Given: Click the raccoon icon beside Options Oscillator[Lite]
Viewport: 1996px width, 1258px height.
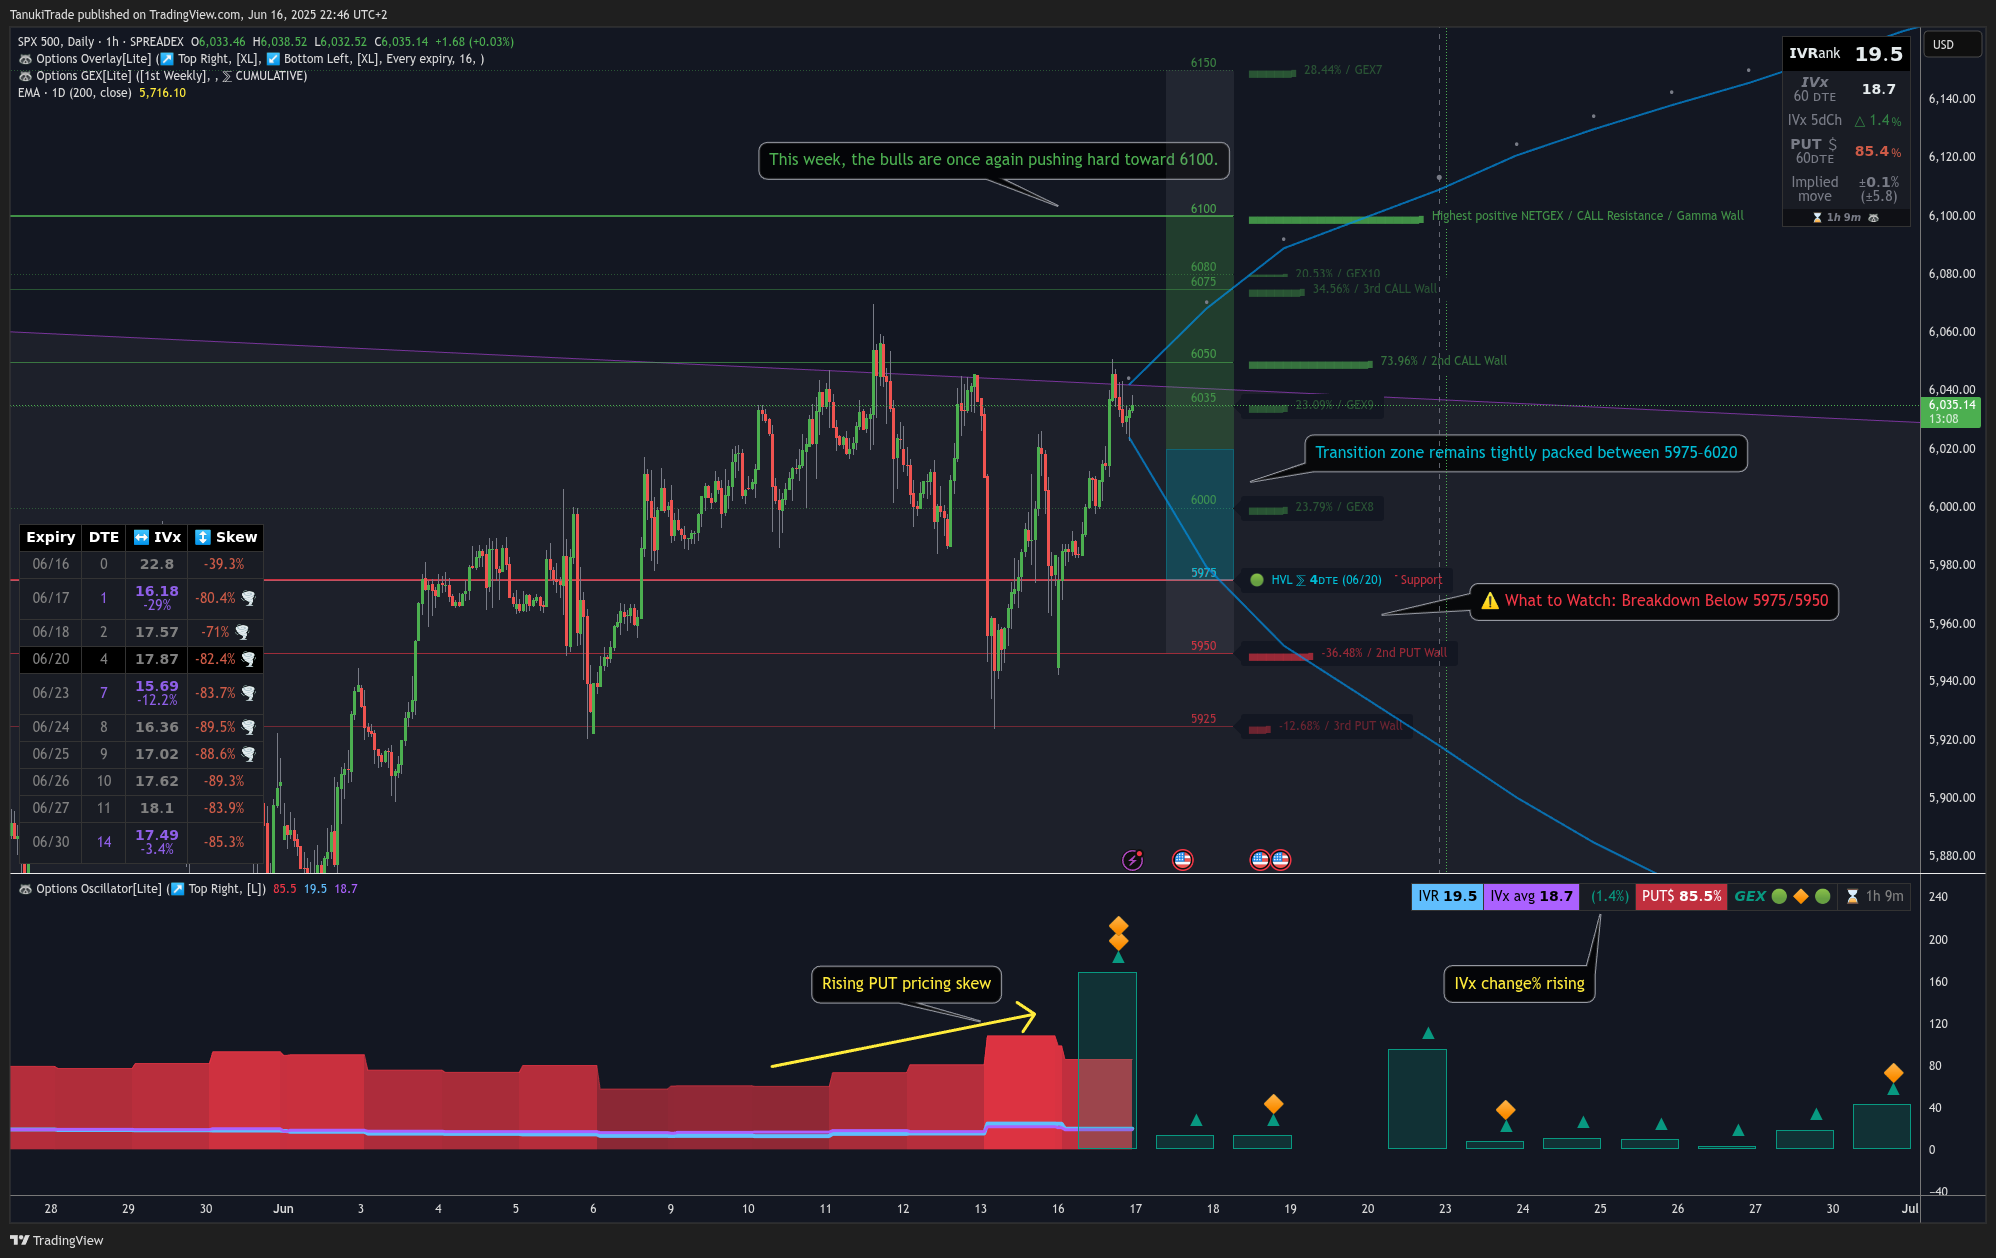Looking at the screenshot, I should (25, 889).
